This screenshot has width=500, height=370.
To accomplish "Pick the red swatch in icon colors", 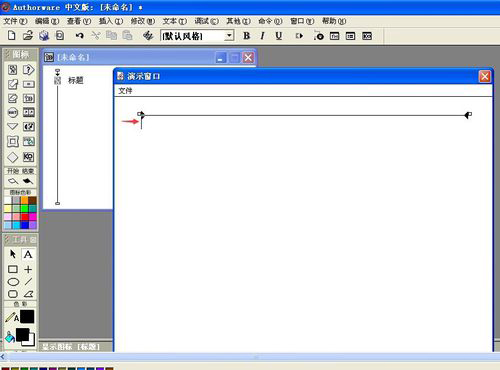I will (24, 217).
